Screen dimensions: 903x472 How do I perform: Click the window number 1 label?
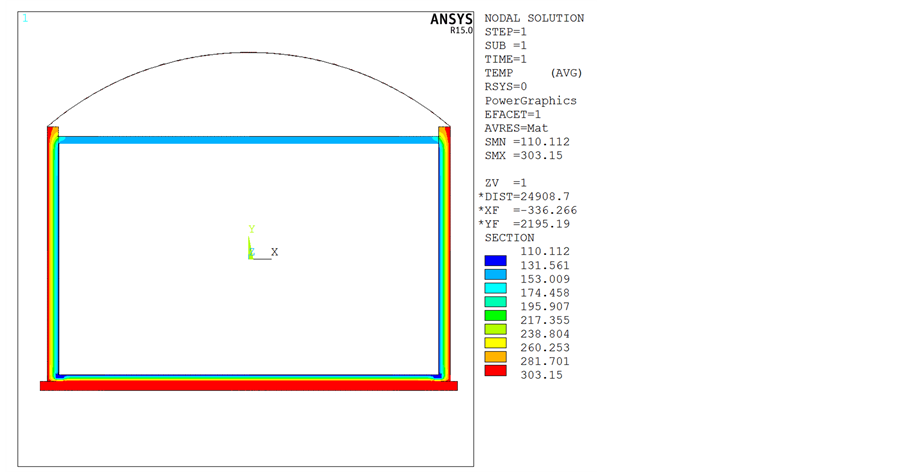tap(25, 18)
